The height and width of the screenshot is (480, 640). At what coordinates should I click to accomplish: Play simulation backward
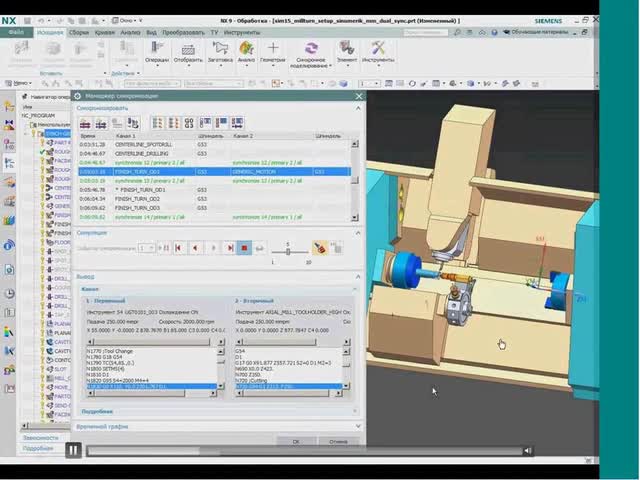pyautogui.click(x=196, y=248)
